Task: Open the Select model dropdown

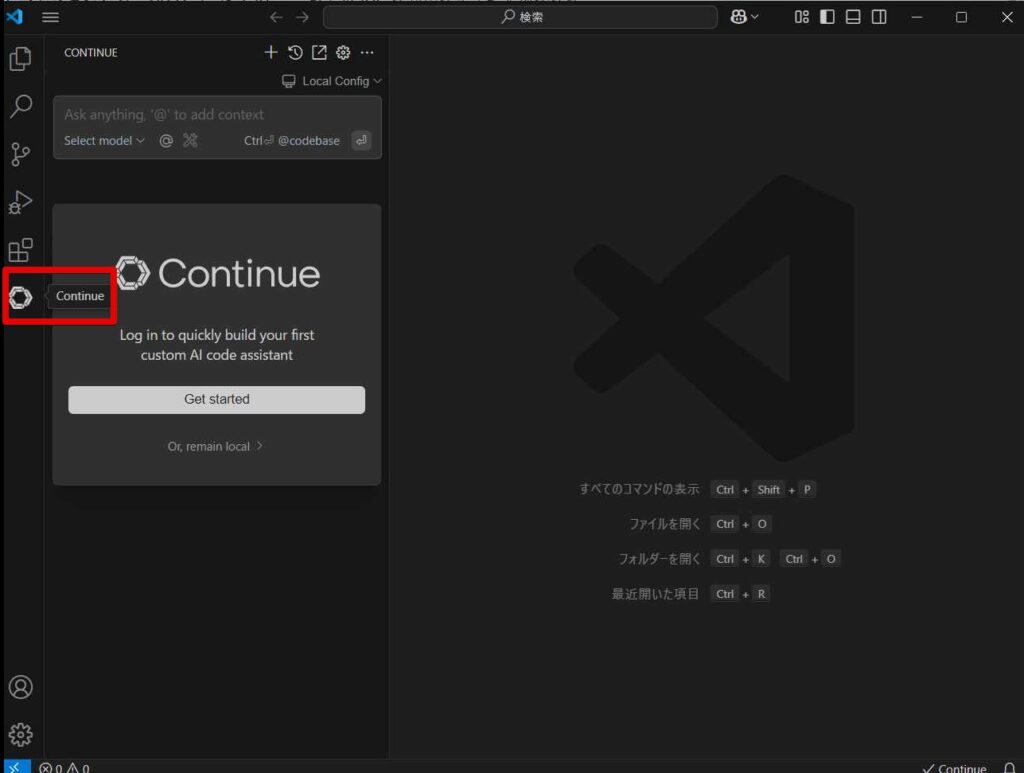Action: coord(104,141)
